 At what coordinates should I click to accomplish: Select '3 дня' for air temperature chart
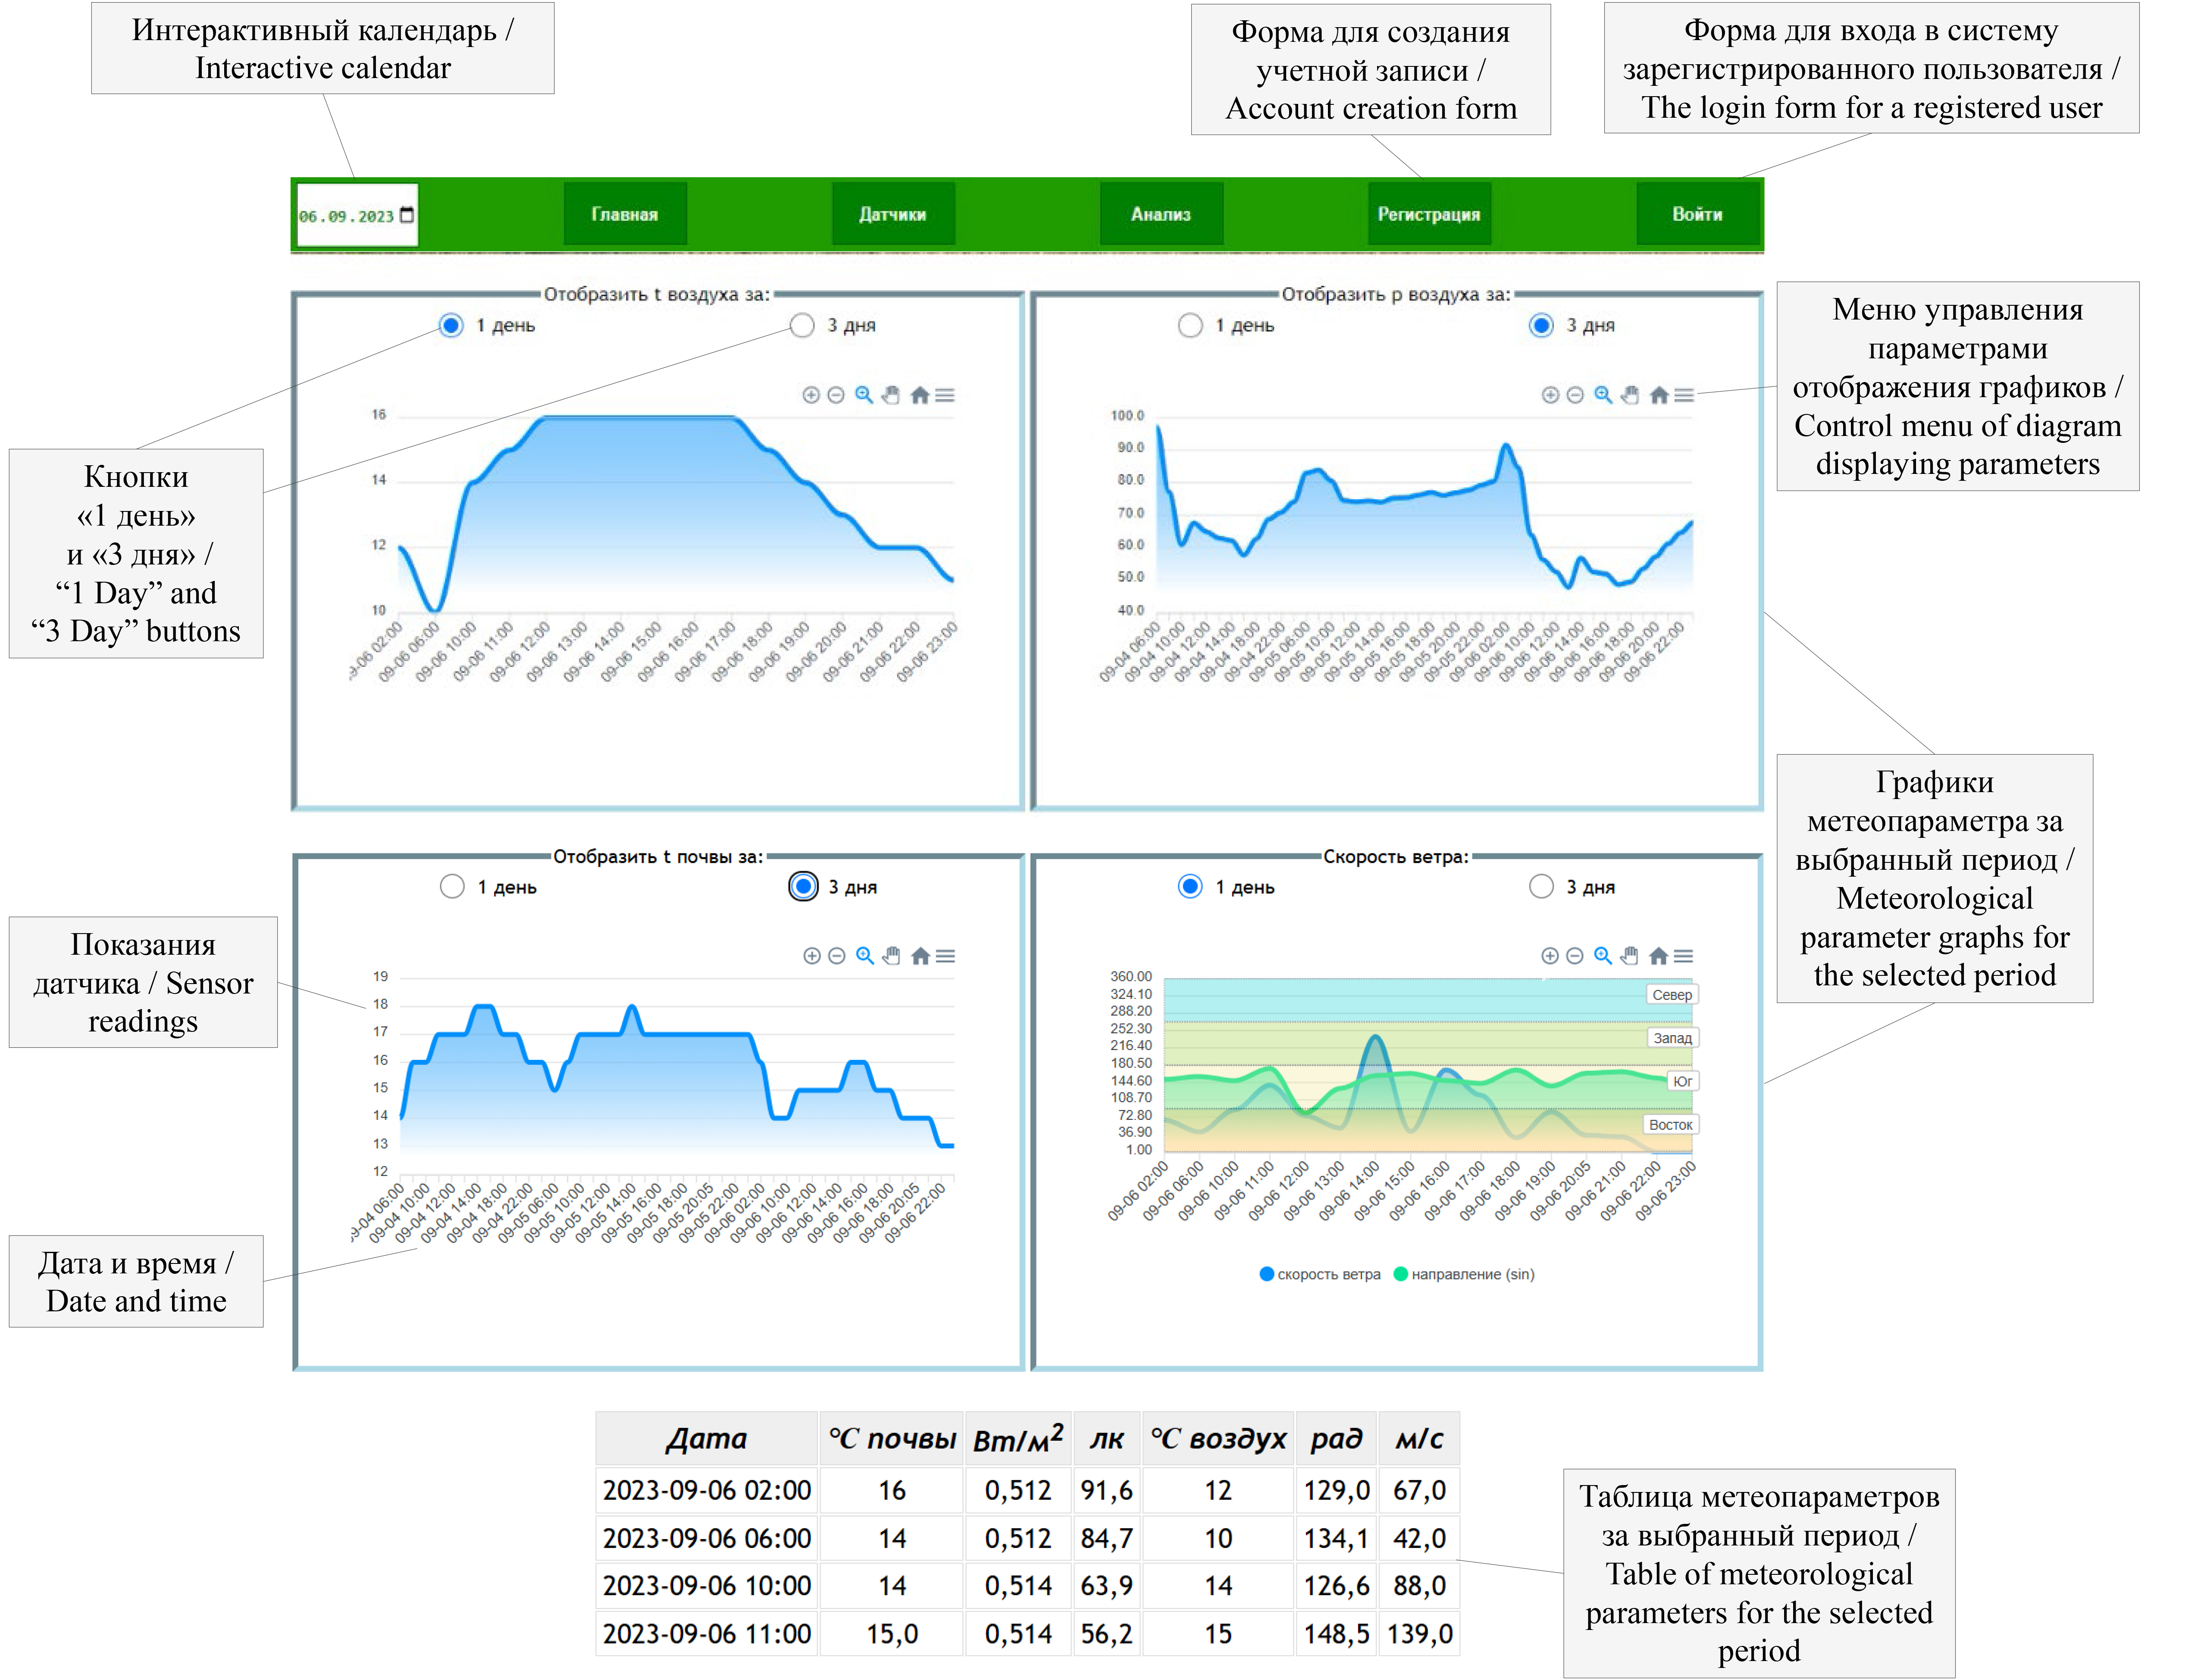802,325
